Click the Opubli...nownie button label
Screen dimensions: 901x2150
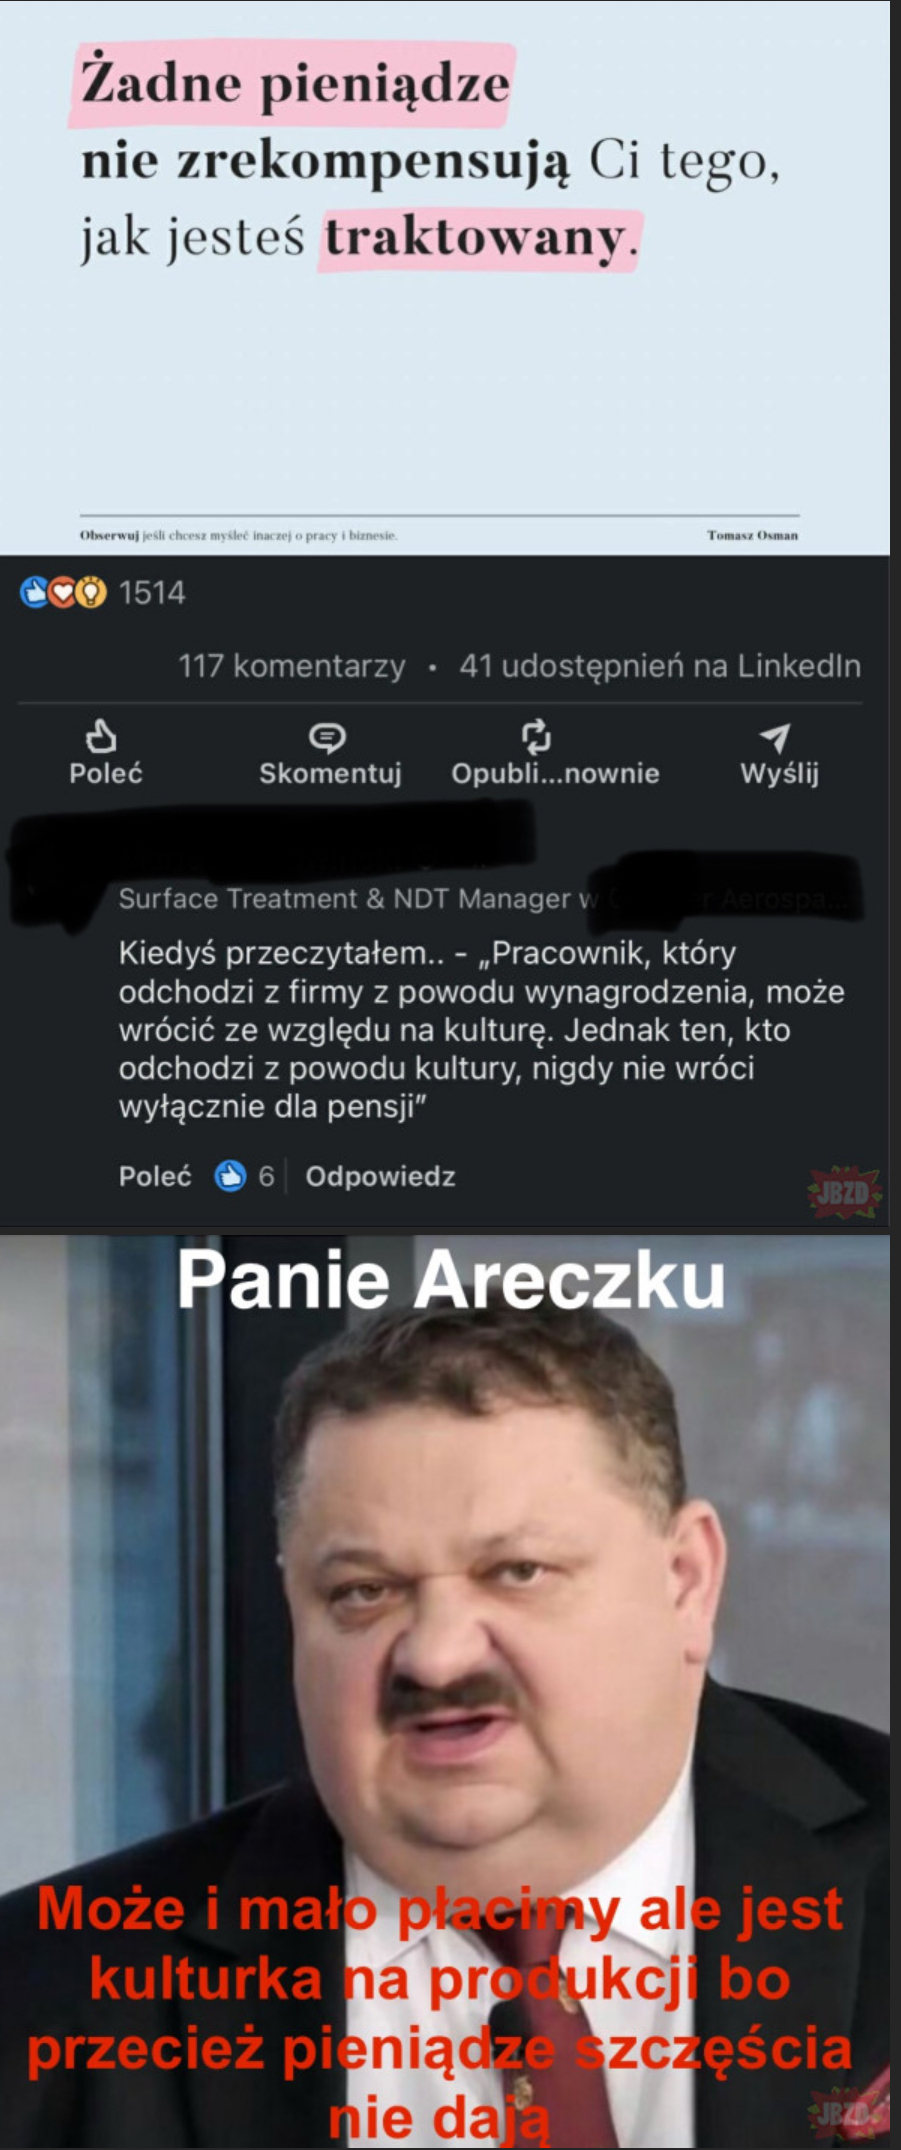[x=555, y=773]
